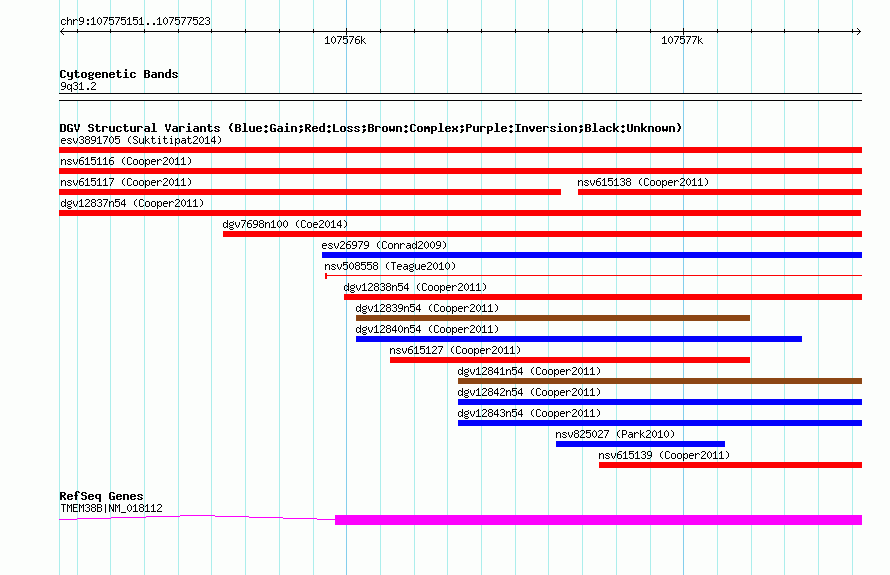890x575 pixels.
Task: Select the esv26979 (Conrad2009) variant label
Action: pos(384,245)
